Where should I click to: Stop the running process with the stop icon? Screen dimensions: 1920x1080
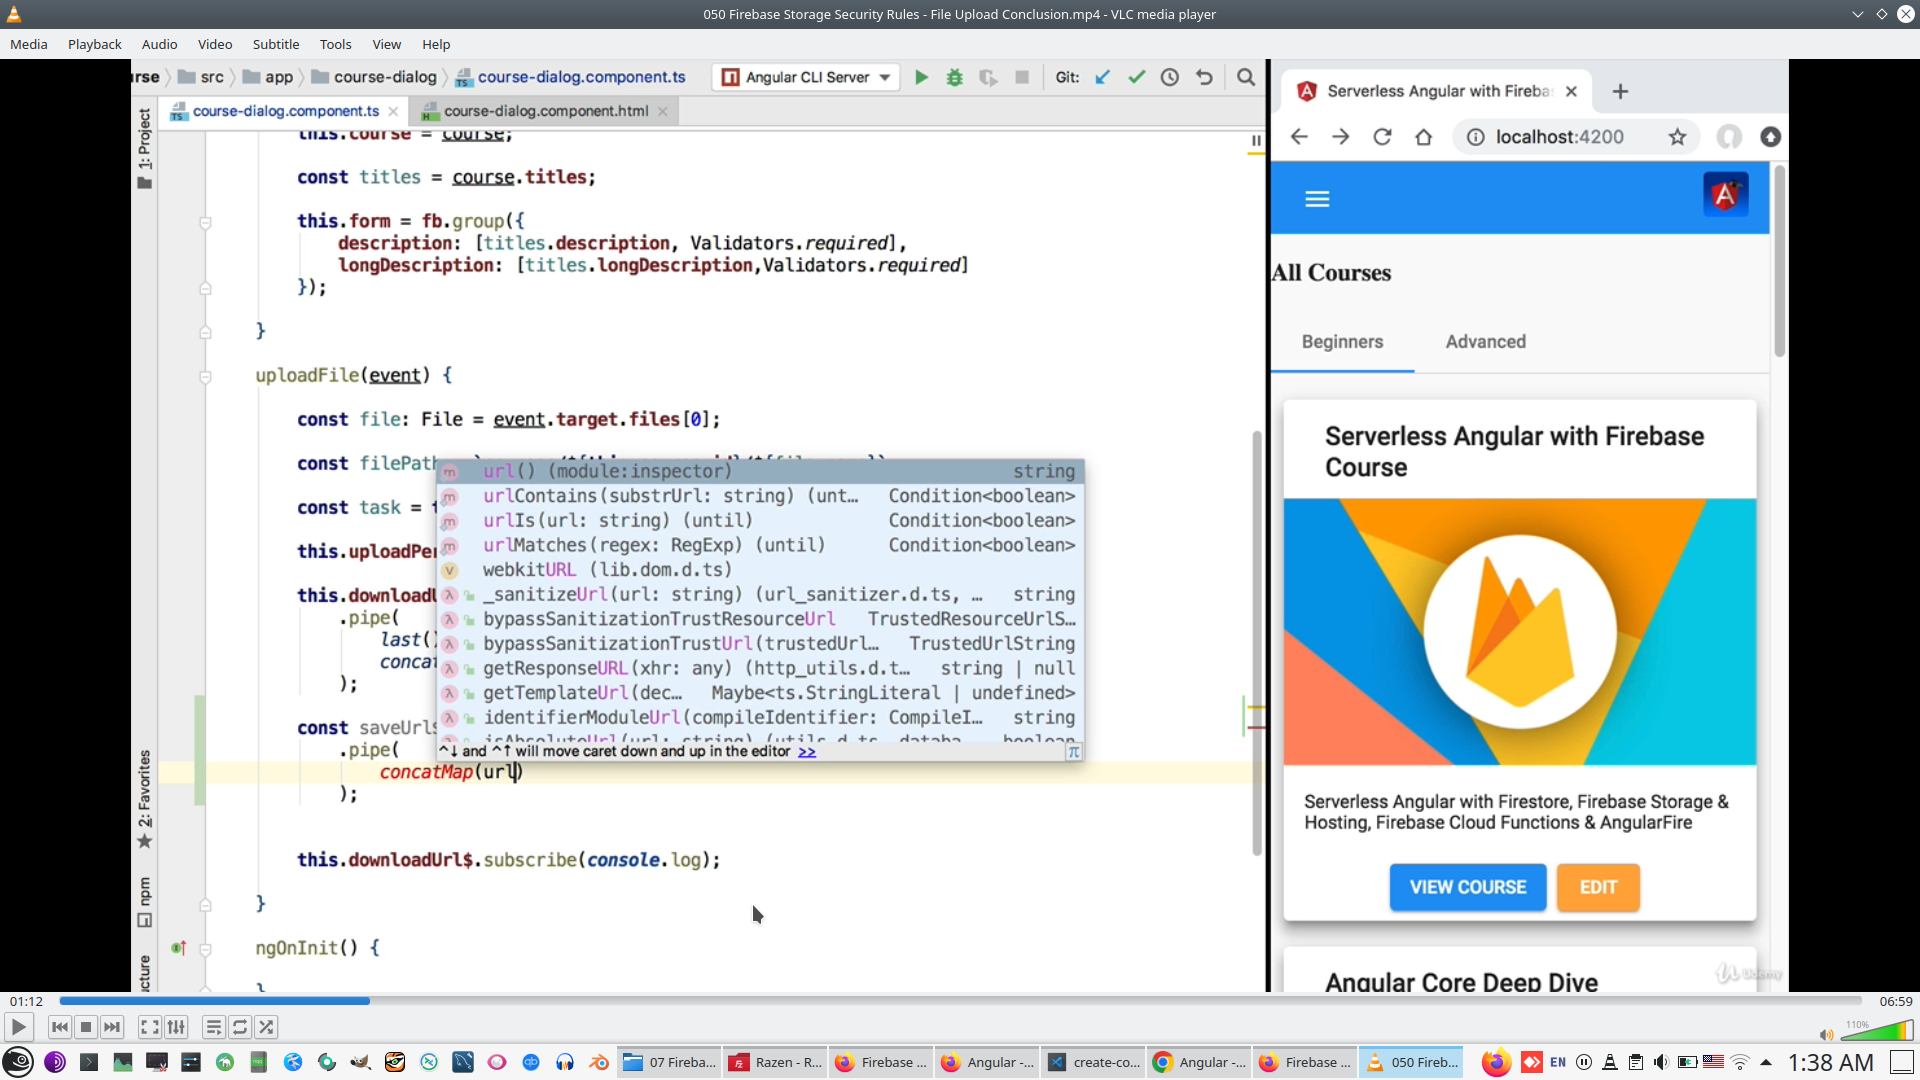(x=1022, y=76)
